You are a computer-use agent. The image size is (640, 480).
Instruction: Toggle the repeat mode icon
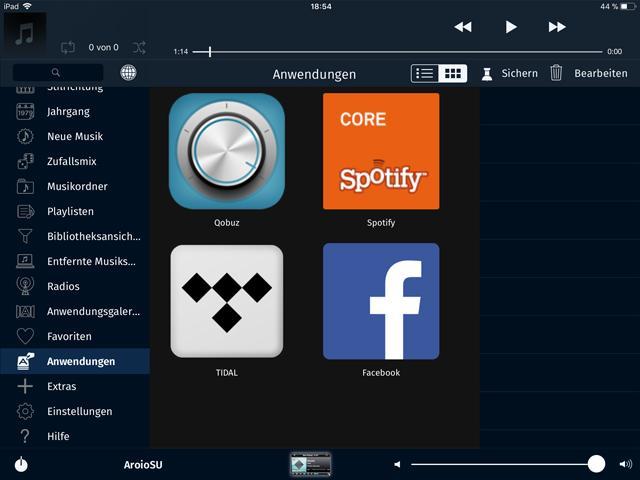pos(68,47)
